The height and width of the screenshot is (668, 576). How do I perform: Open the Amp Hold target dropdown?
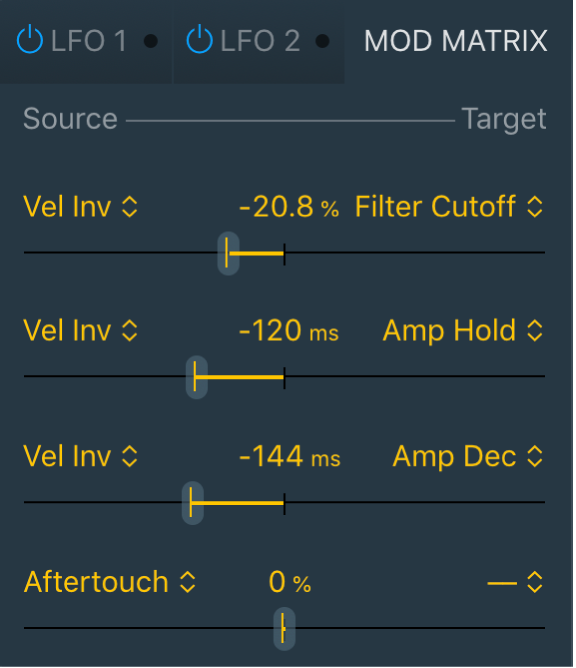(x=463, y=331)
